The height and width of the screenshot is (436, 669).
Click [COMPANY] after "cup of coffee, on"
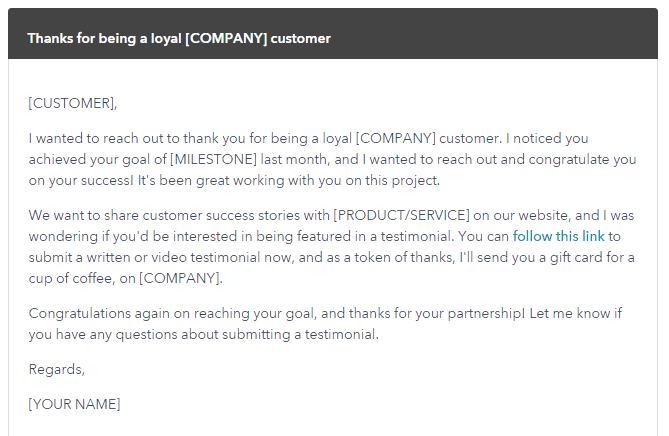click(180, 278)
